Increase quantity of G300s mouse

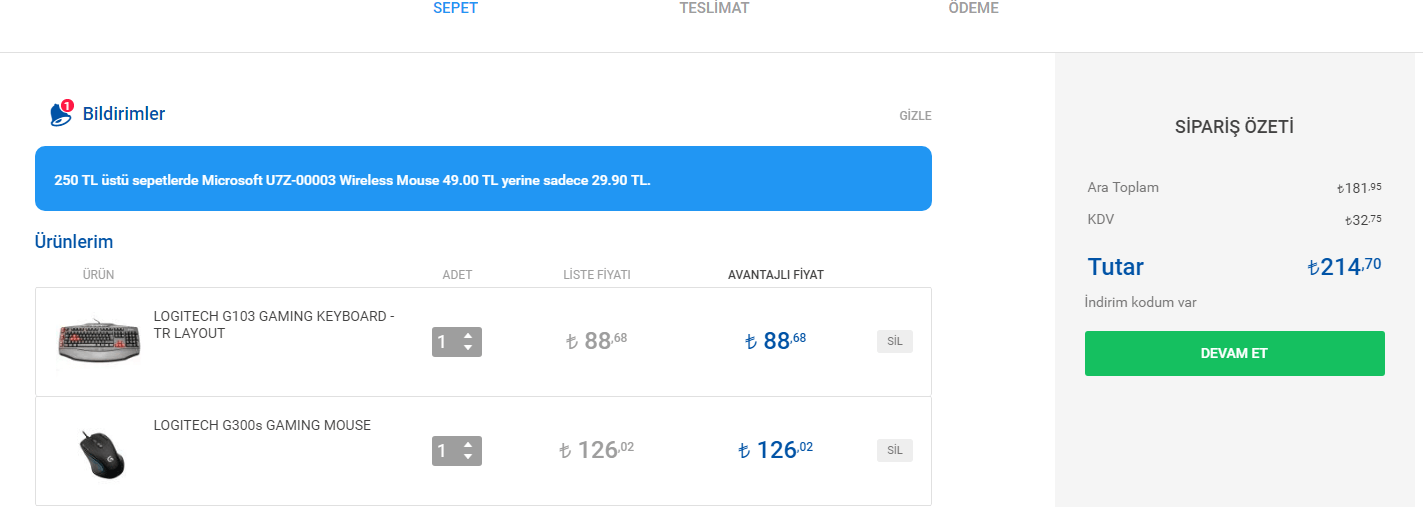(x=468, y=444)
